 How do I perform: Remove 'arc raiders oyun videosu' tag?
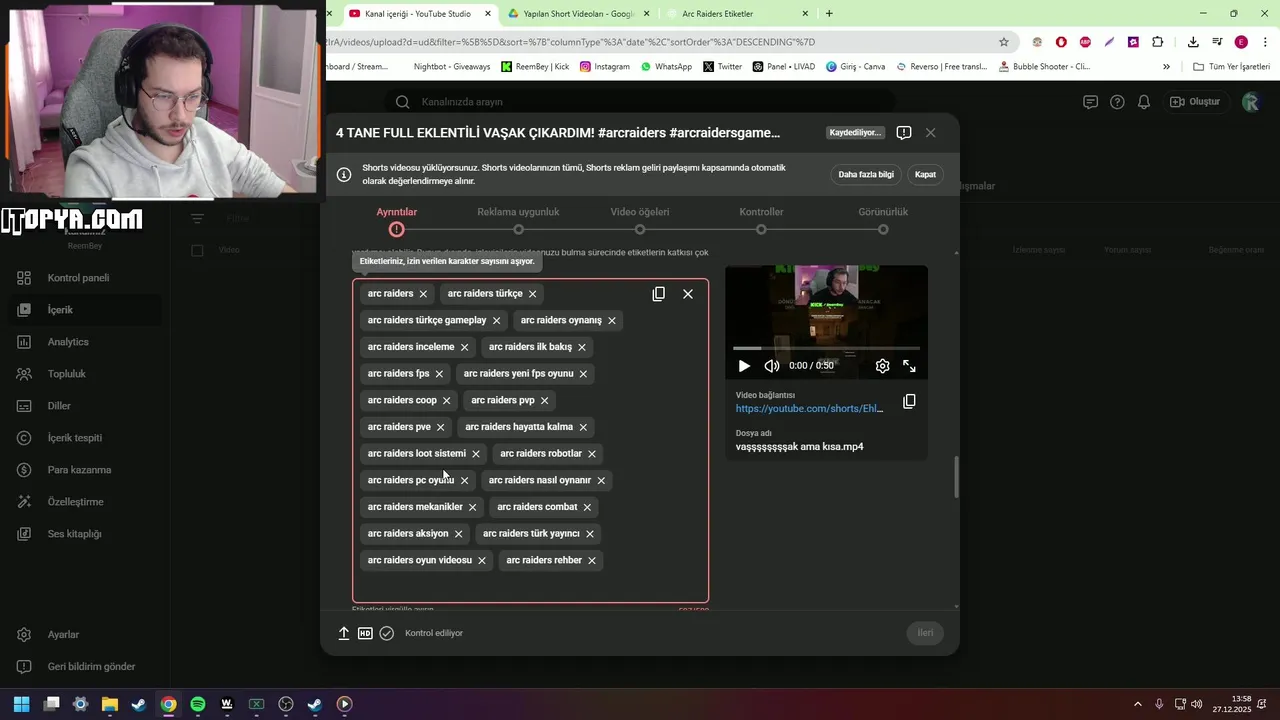pos(482,561)
